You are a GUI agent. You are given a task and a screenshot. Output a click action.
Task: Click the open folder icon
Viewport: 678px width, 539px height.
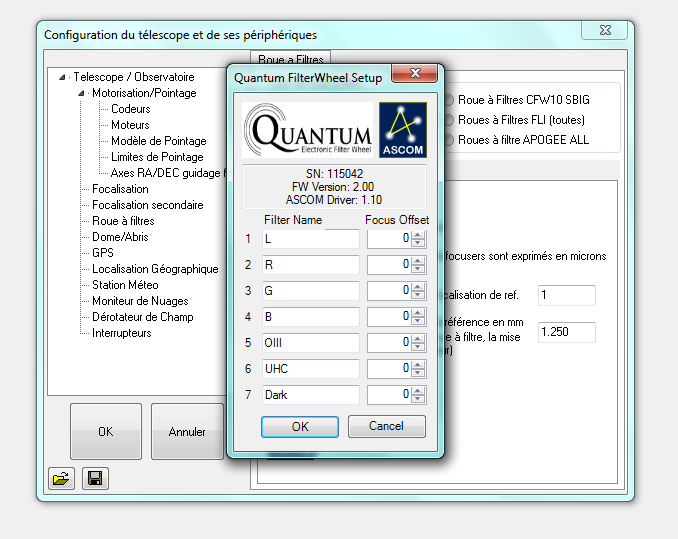point(62,479)
